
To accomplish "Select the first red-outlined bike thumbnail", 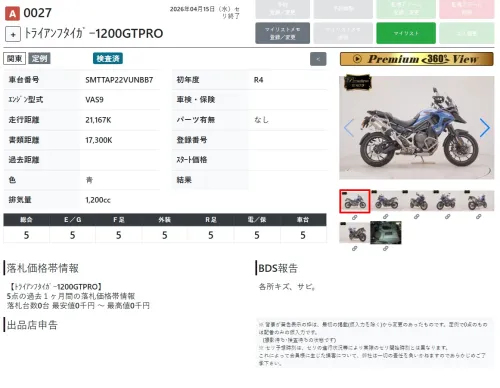I will click(355, 201).
